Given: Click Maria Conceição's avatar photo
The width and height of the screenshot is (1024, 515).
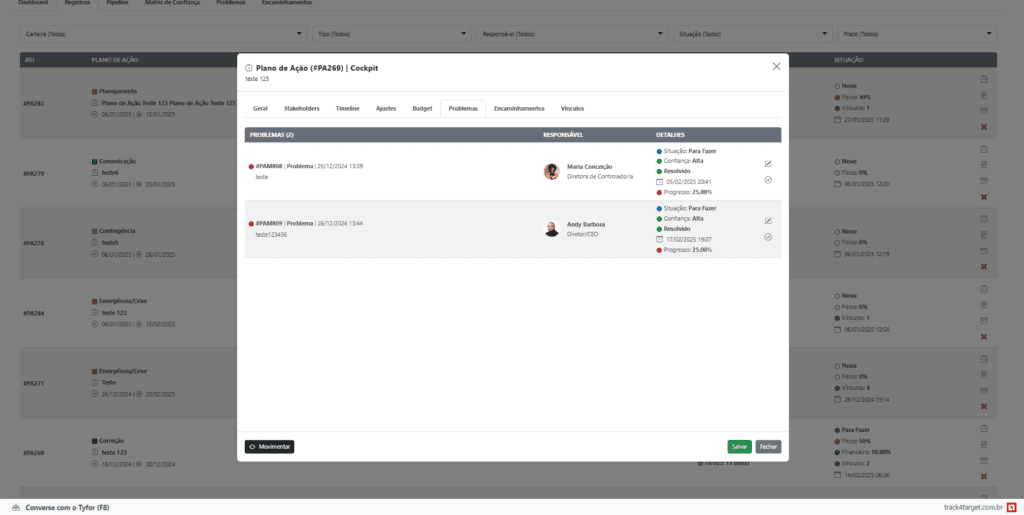Looking at the screenshot, I should pos(551,171).
